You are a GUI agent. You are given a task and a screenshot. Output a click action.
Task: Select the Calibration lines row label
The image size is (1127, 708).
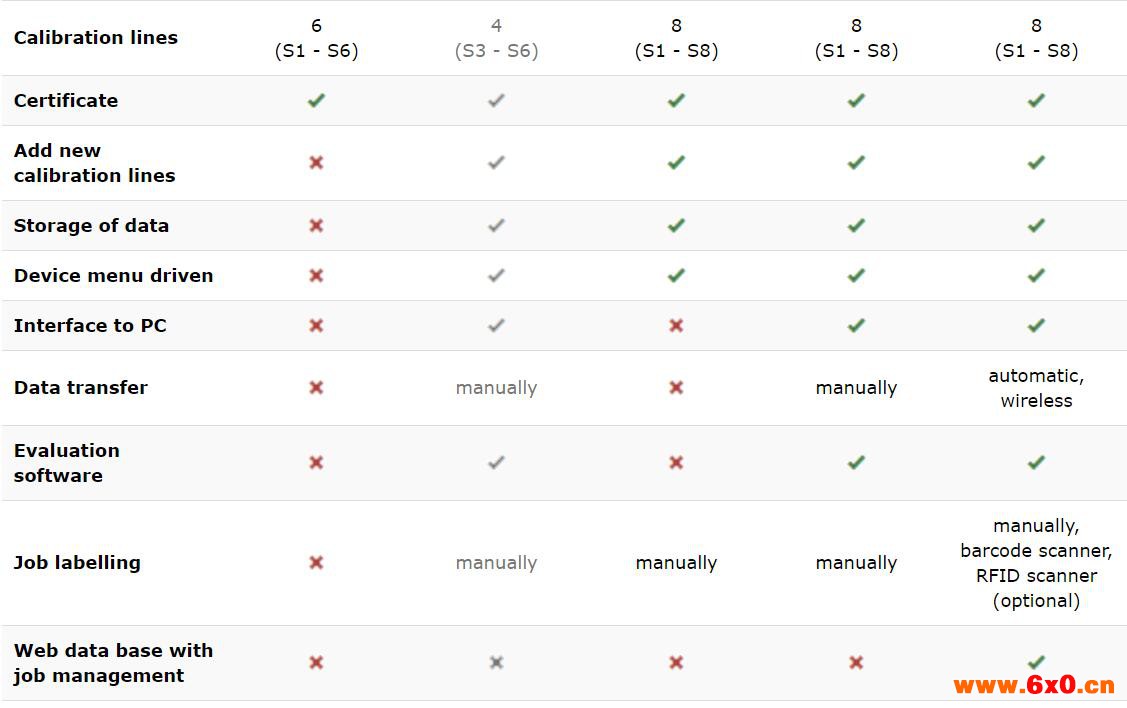(x=96, y=37)
